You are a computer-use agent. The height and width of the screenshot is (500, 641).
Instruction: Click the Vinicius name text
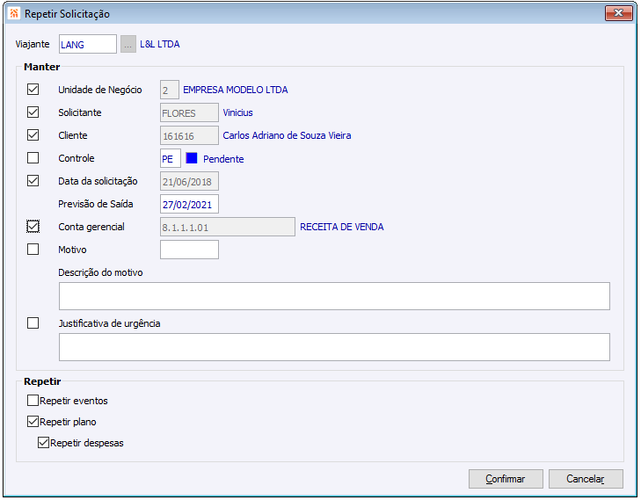tap(238, 112)
